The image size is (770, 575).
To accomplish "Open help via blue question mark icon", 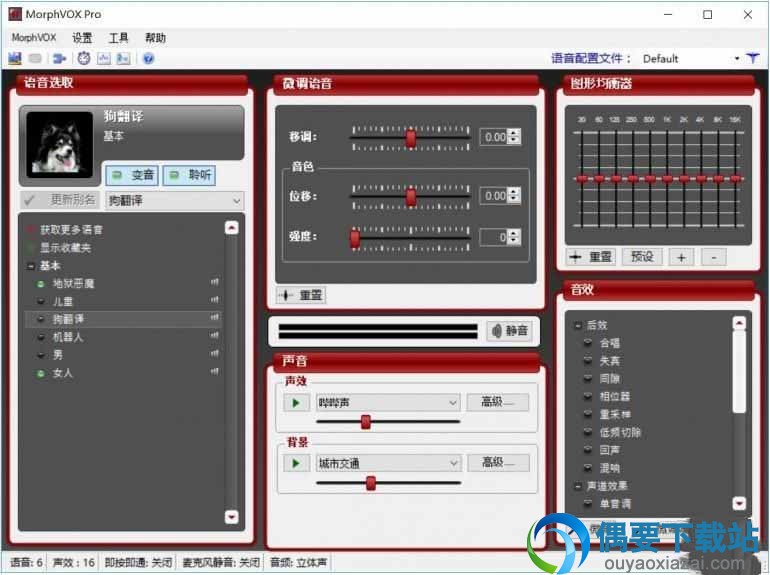I will (148, 58).
